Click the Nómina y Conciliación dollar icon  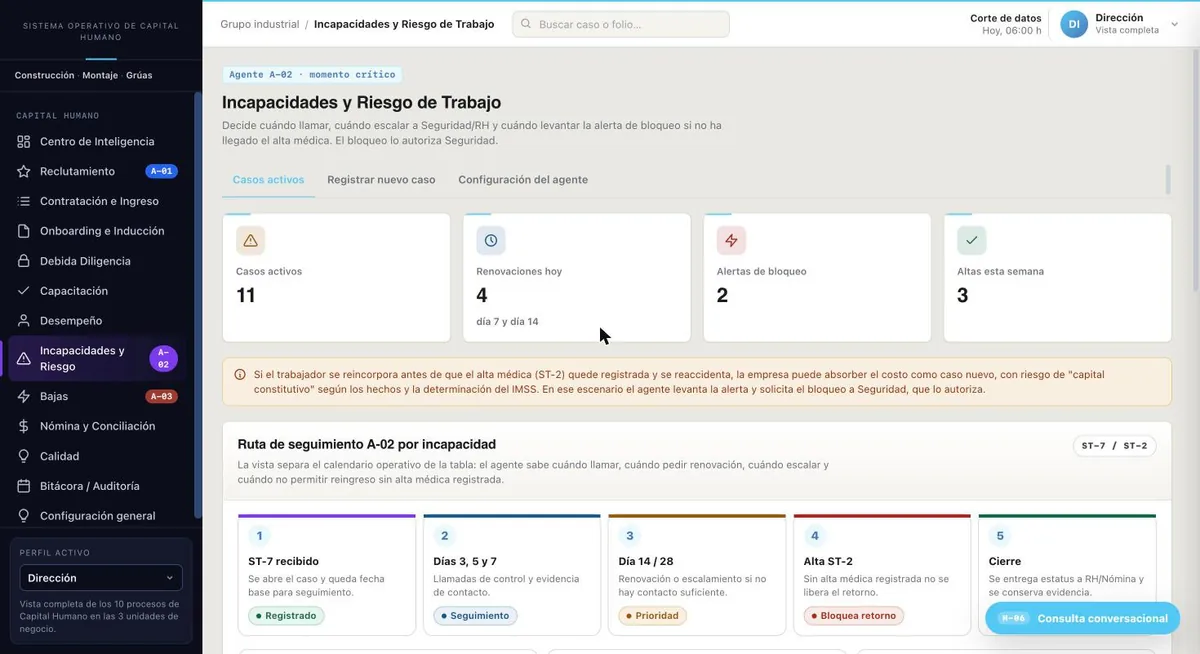coord(24,426)
